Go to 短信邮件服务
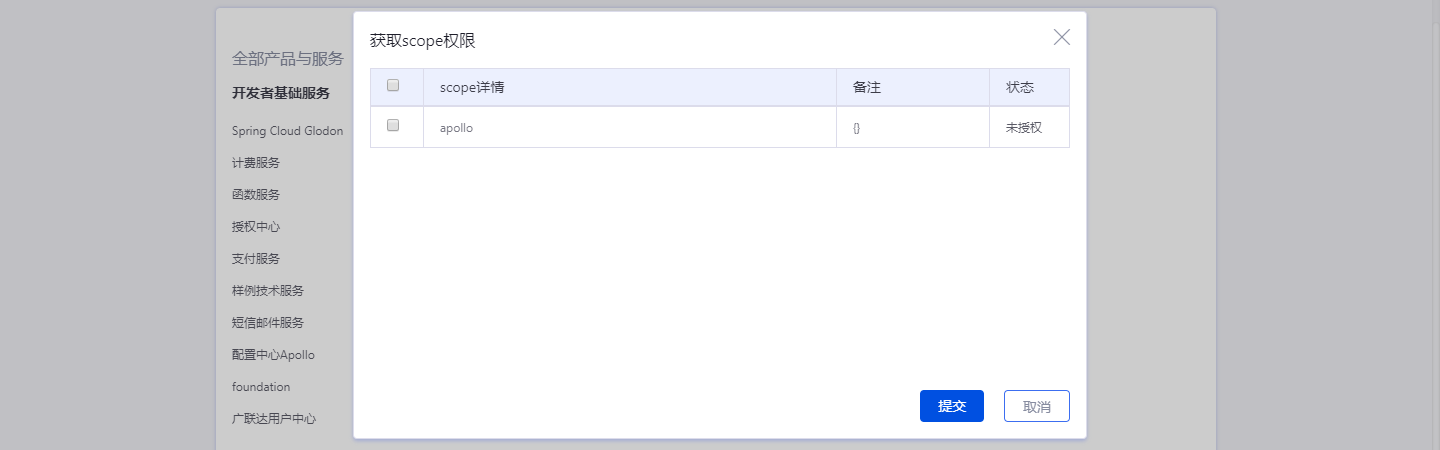 [x=268, y=323]
